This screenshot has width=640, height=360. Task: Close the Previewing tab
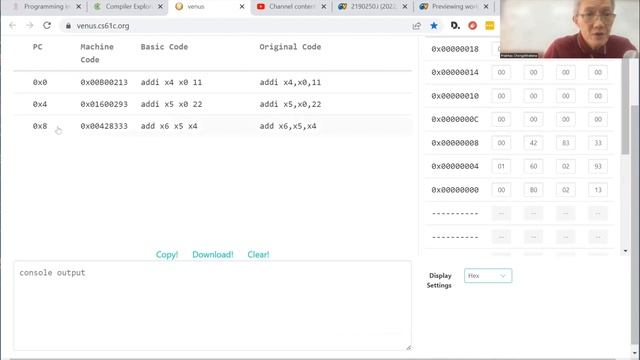486,7
